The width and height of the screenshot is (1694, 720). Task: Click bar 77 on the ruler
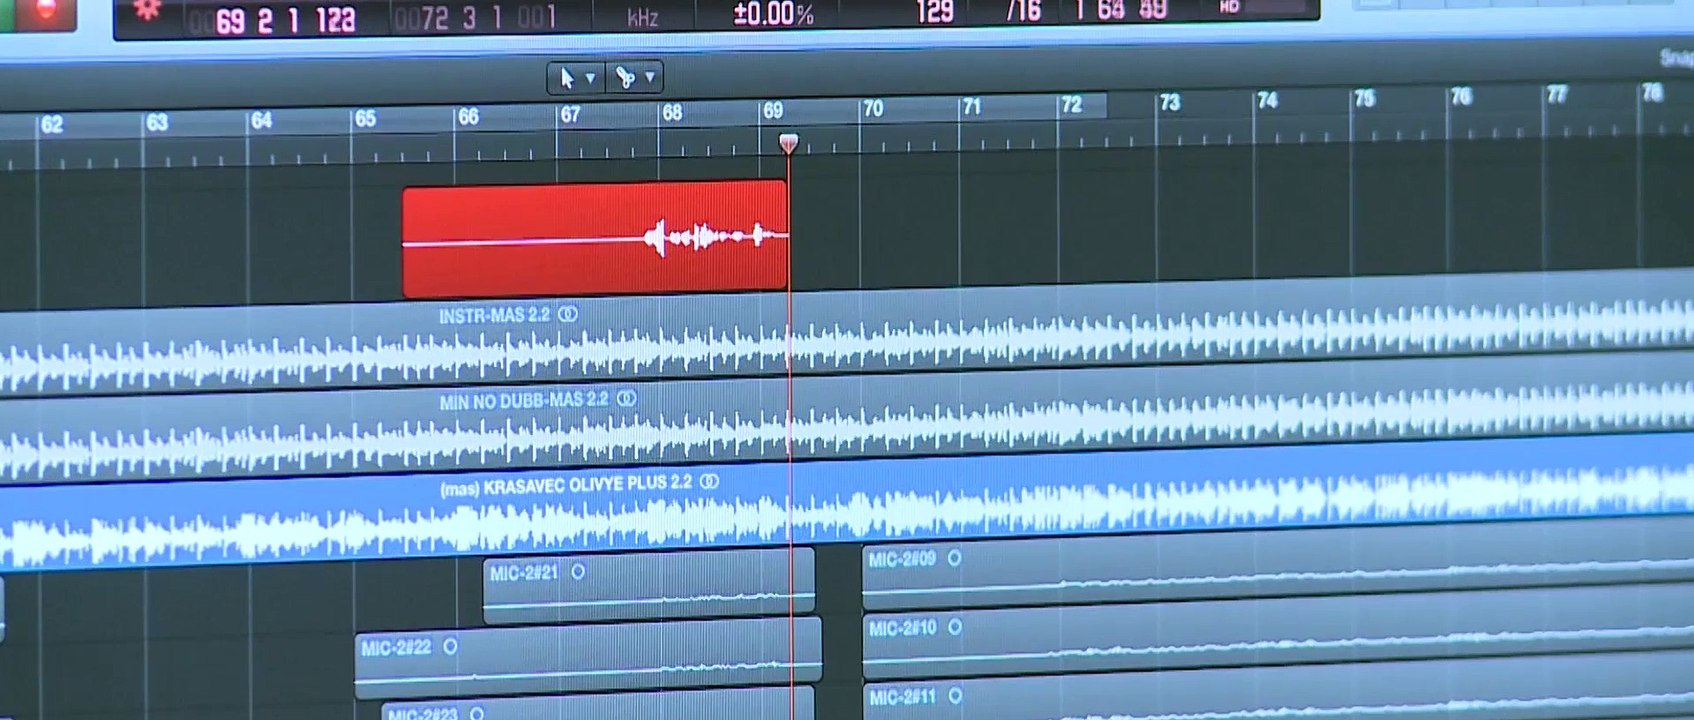(1557, 95)
